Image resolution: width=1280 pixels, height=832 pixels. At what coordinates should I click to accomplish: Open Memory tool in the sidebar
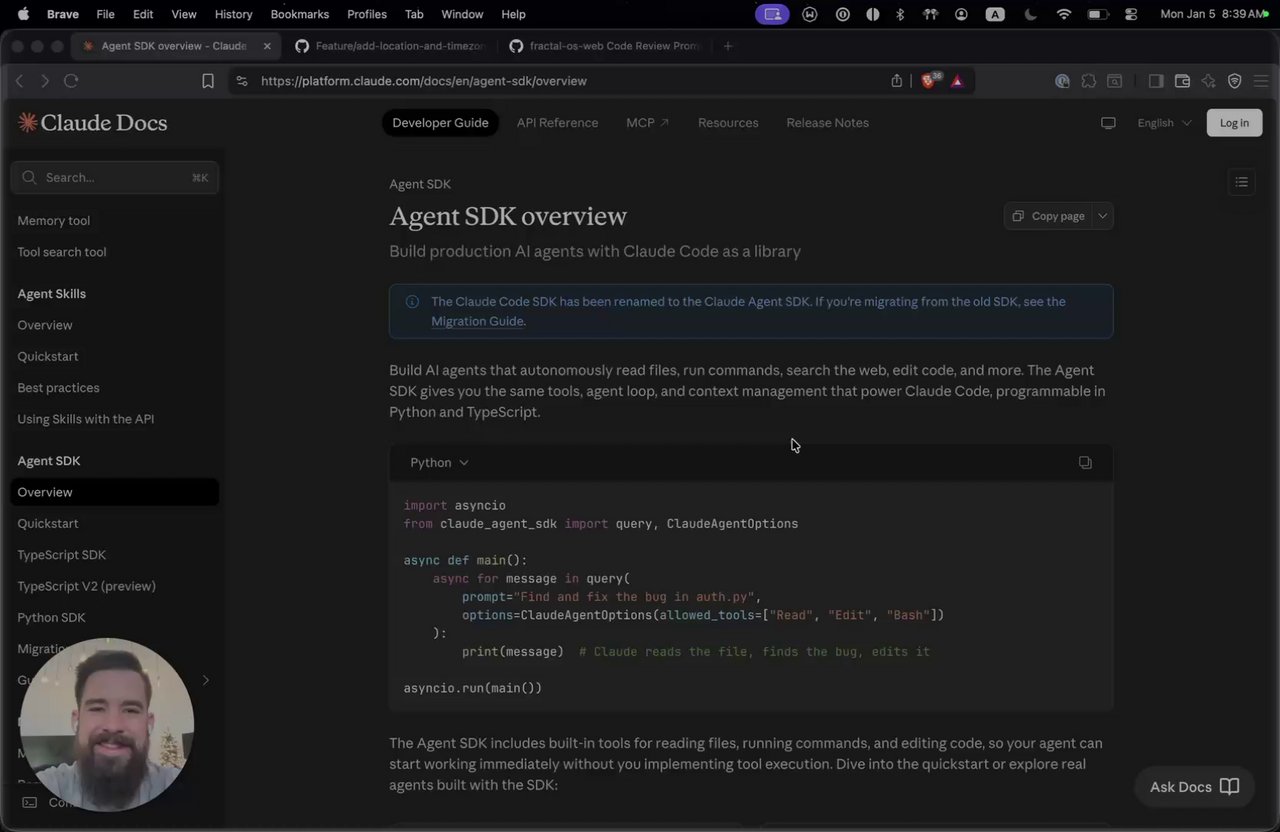click(54, 221)
